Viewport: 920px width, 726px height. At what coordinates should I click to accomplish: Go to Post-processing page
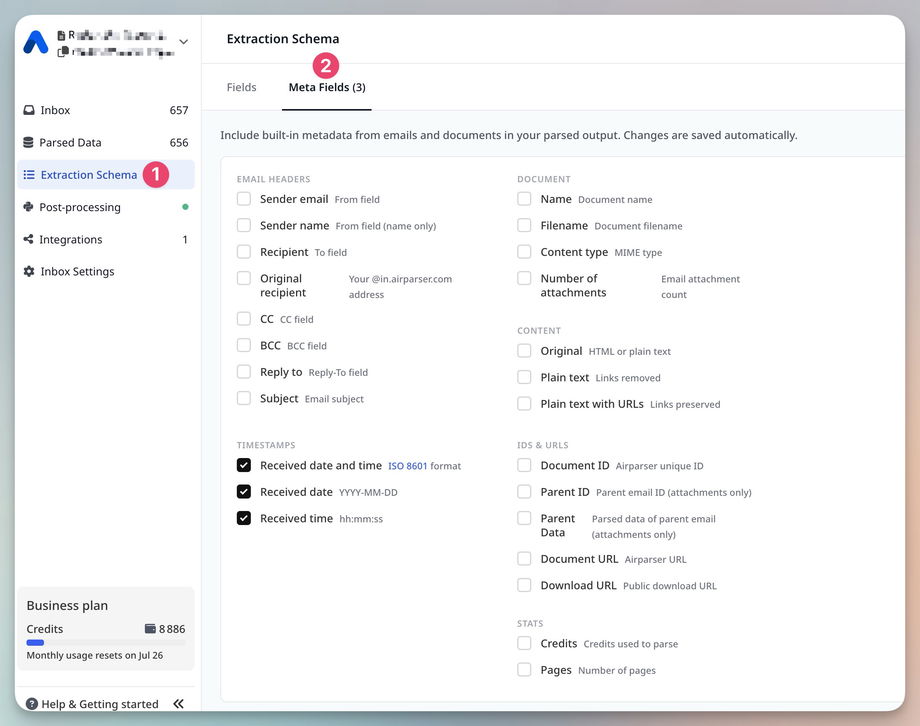click(x=106, y=207)
